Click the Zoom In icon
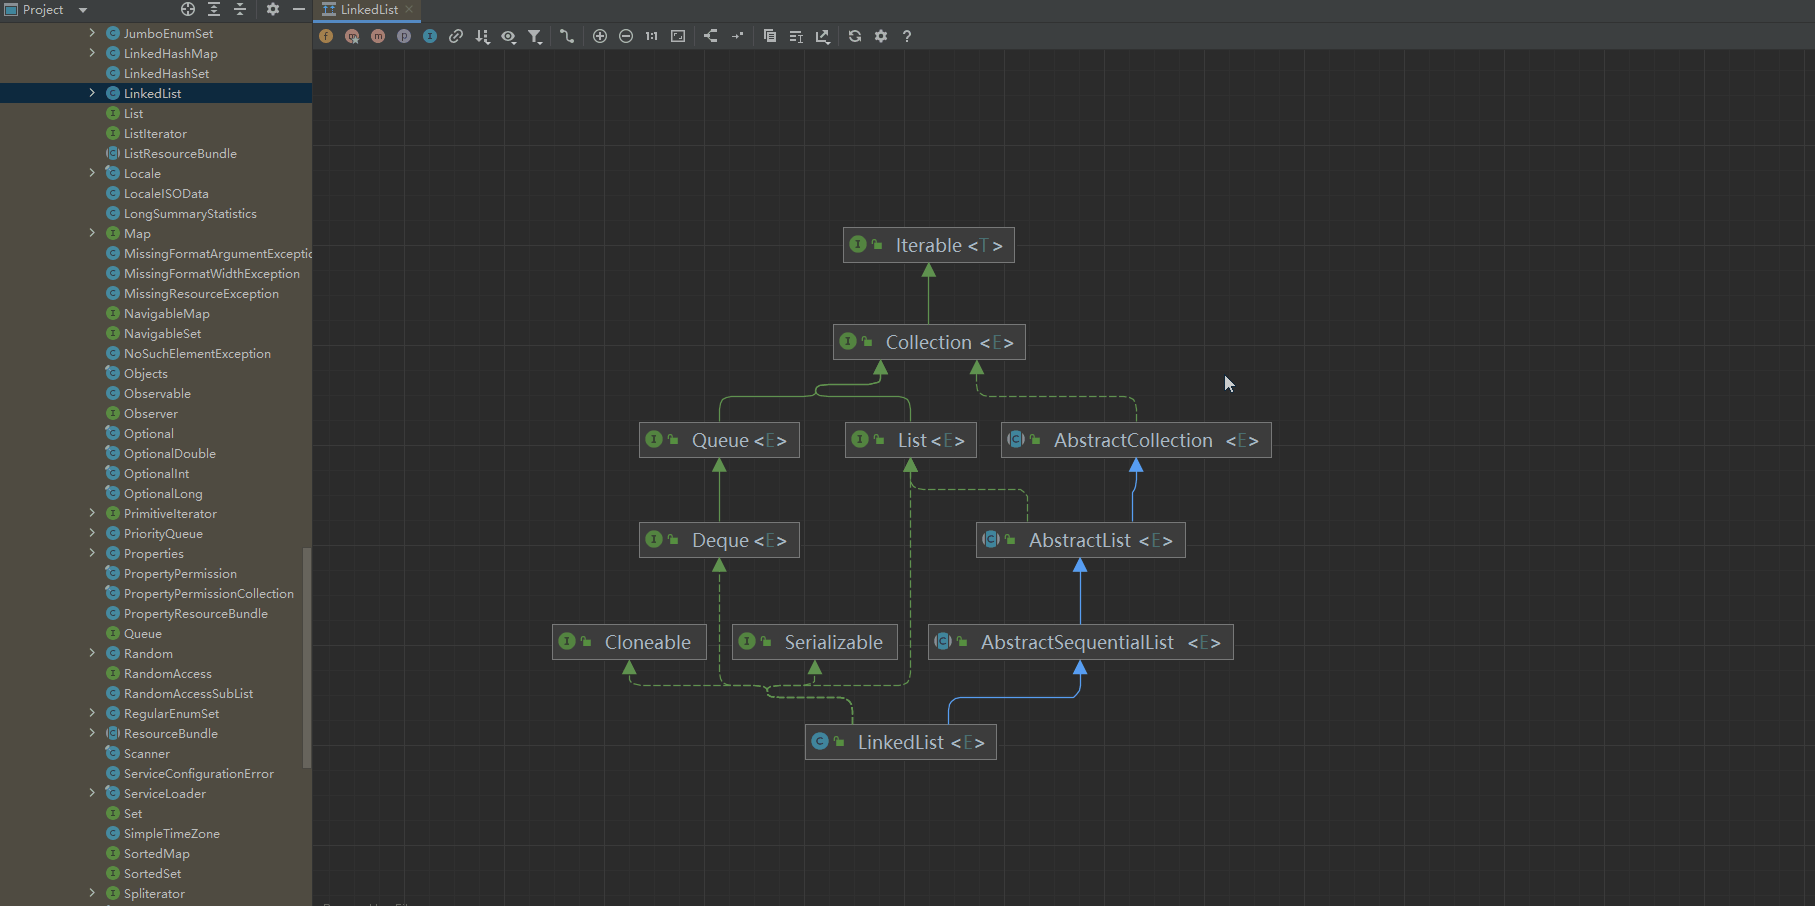Image resolution: width=1815 pixels, height=906 pixels. point(600,36)
